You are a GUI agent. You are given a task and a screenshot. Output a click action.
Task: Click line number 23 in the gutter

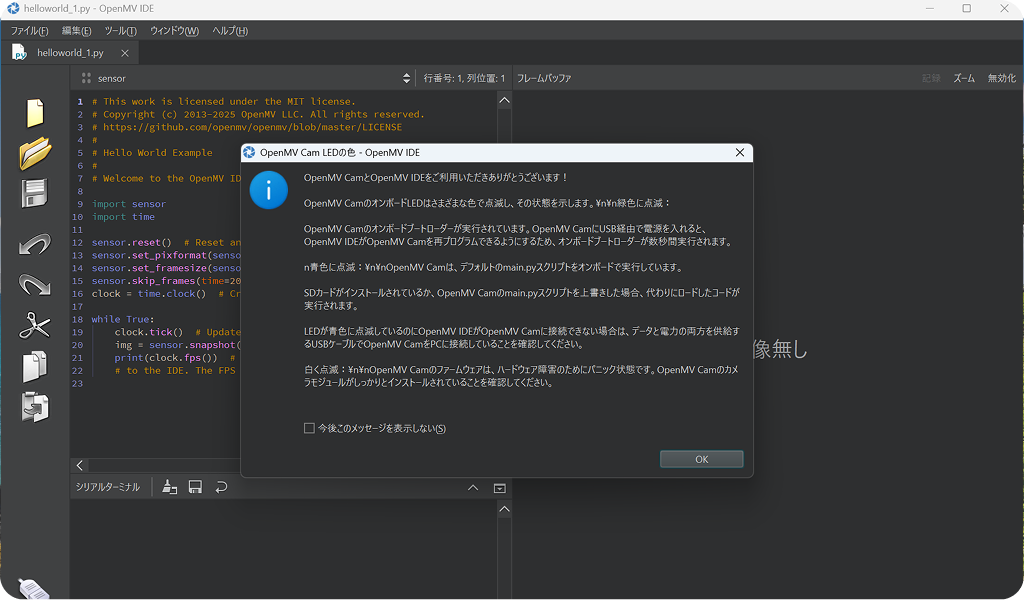pyautogui.click(x=78, y=383)
